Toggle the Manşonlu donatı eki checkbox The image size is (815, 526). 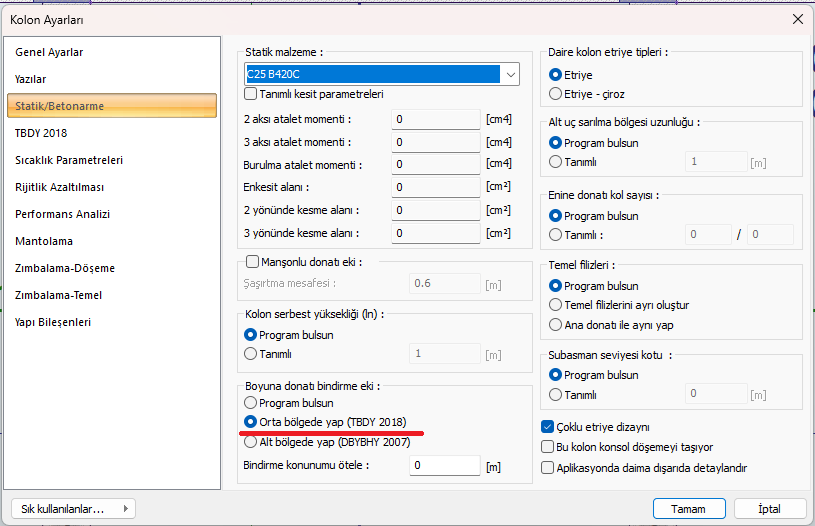(x=252, y=262)
